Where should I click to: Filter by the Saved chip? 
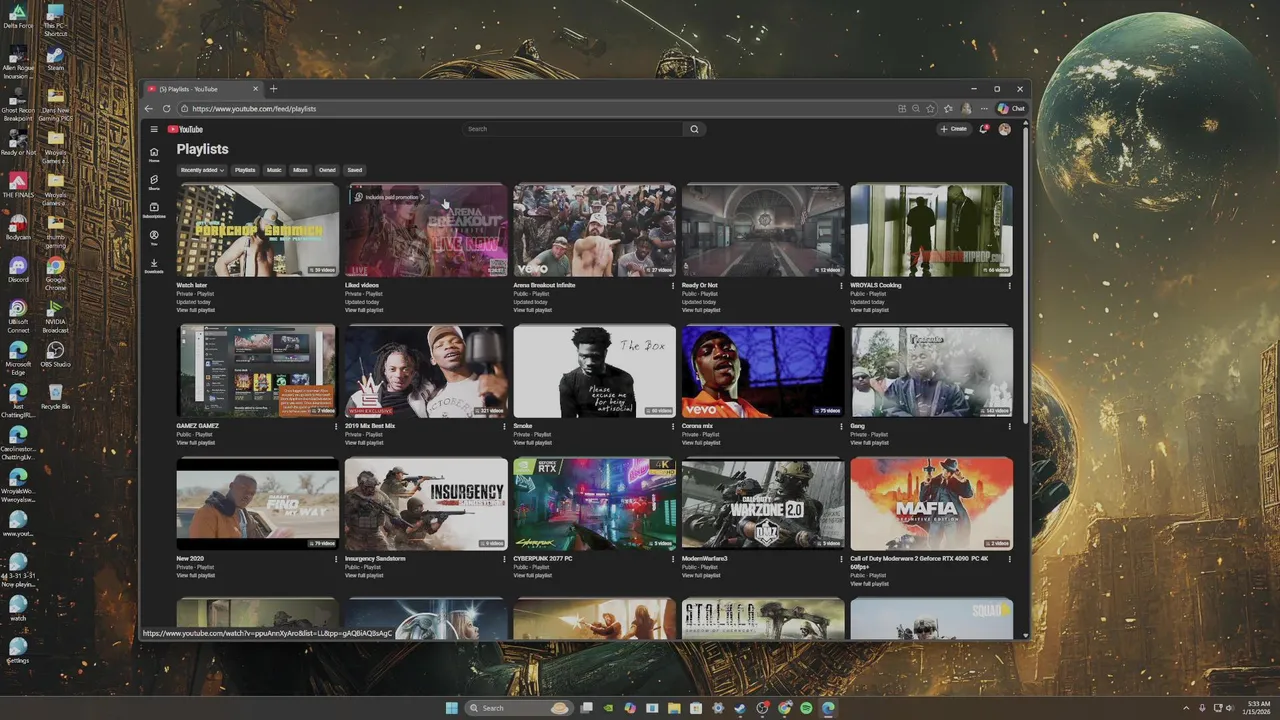click(x=355, y=170)
